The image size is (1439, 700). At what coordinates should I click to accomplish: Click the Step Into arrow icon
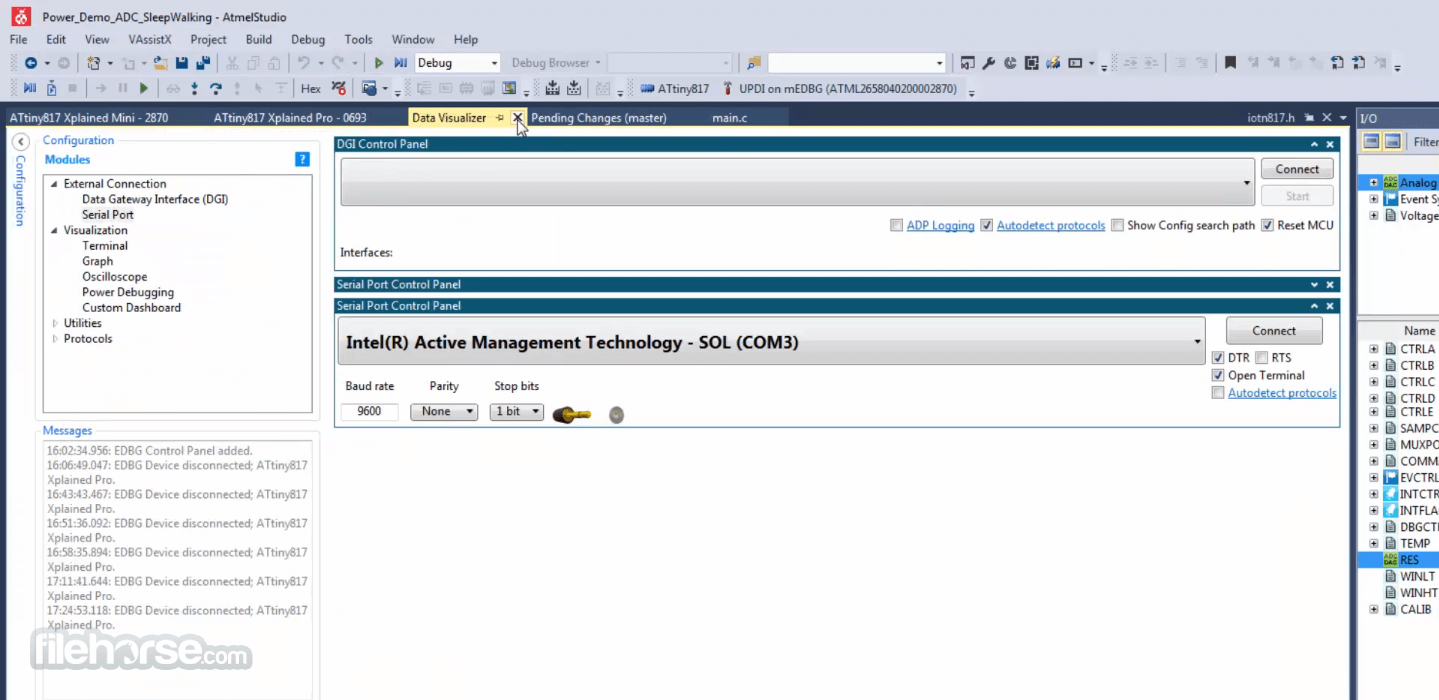pos(194,89)
